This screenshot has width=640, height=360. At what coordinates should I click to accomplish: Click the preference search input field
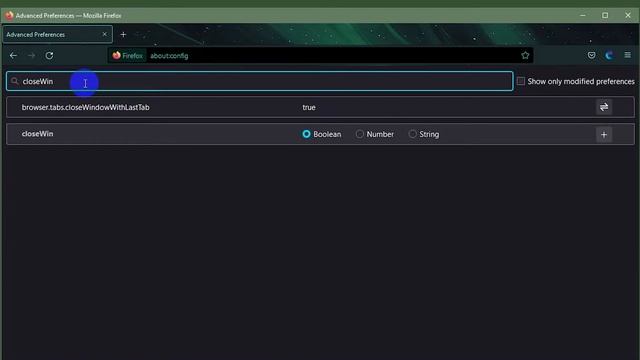point(260,81)
